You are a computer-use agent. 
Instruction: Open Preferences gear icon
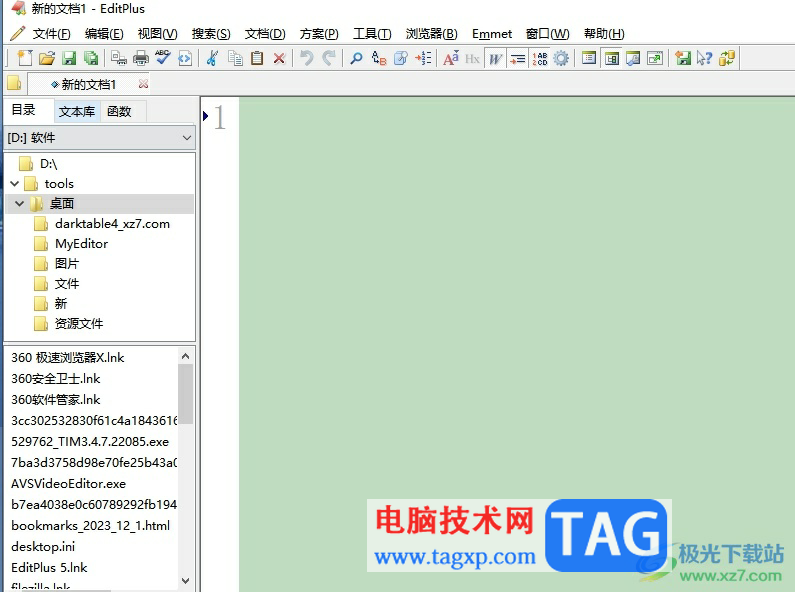pos(561,58)
